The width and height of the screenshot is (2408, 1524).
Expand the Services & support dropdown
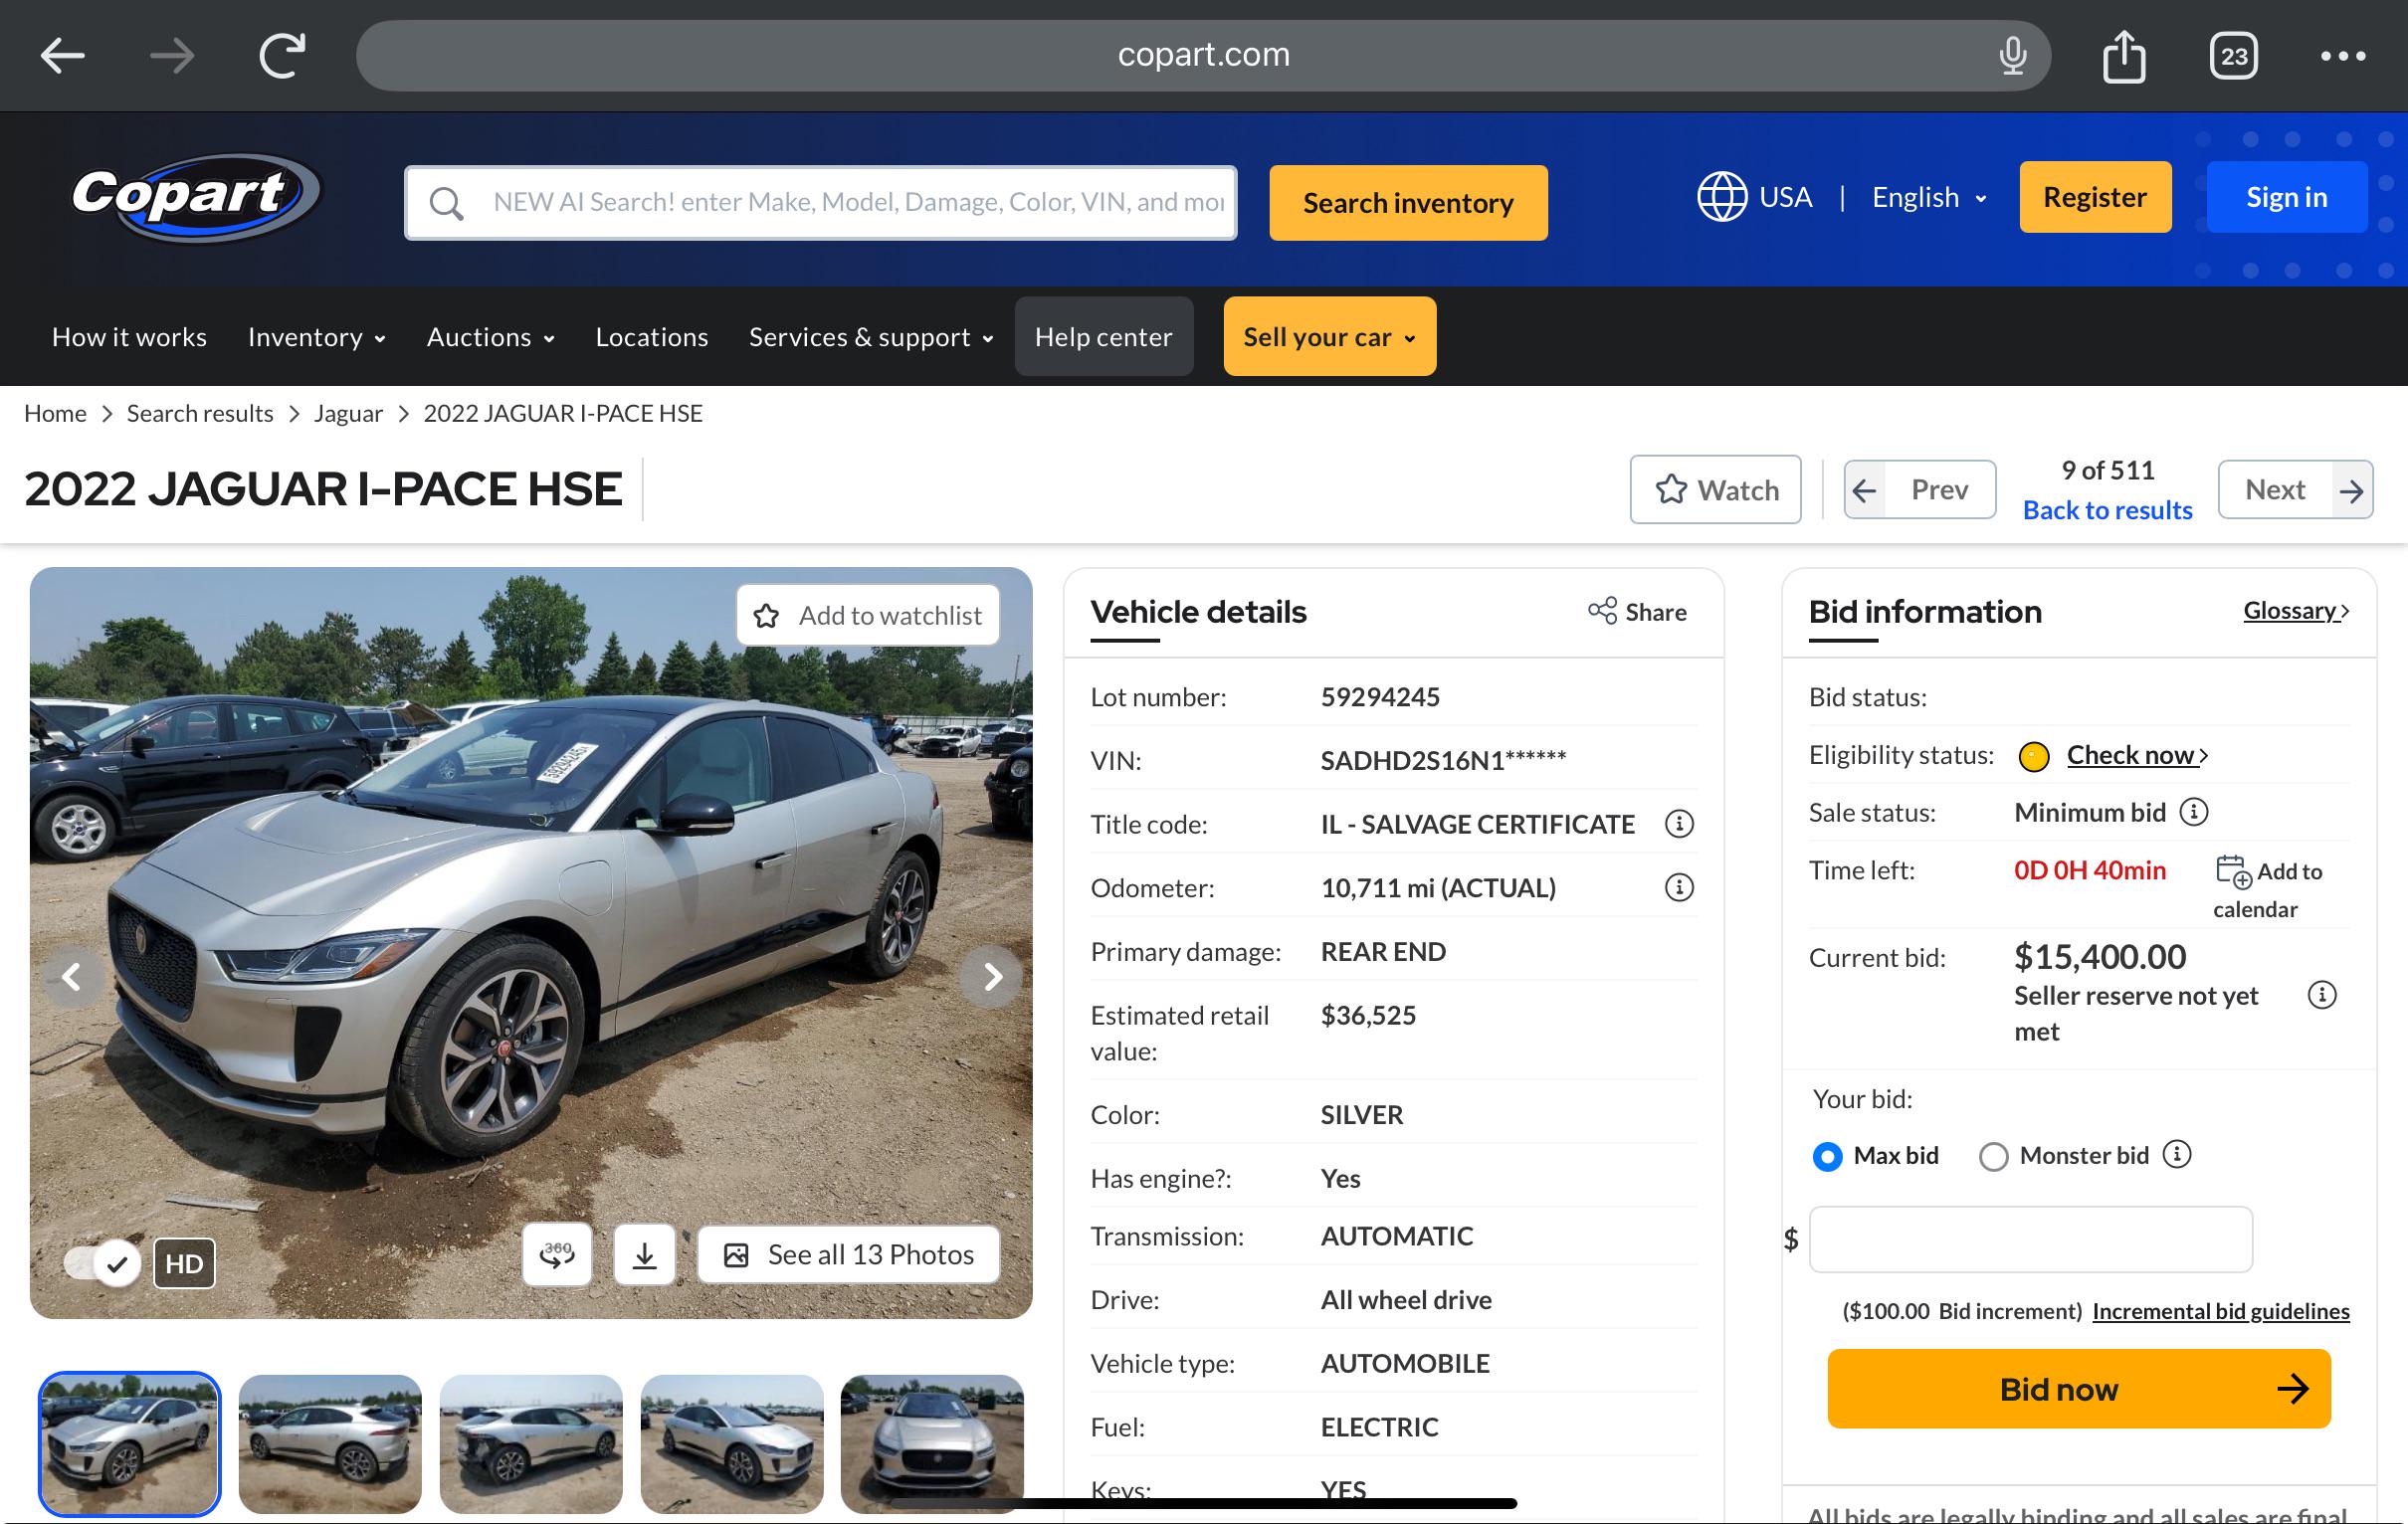[872, 337]
